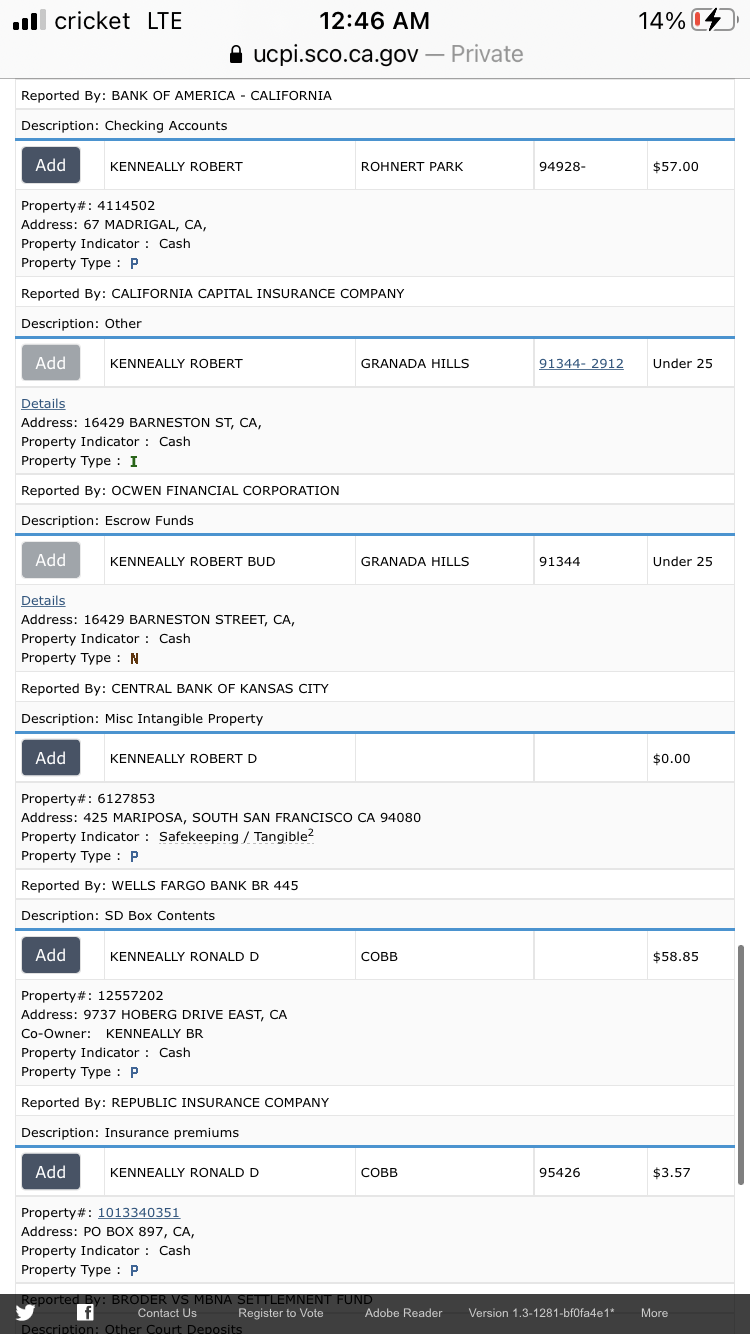The image size is (750, 1334).
Task: Select Under 25 amount in Robert Bud row
Action: pyautogui.click(x=683, y=561)
